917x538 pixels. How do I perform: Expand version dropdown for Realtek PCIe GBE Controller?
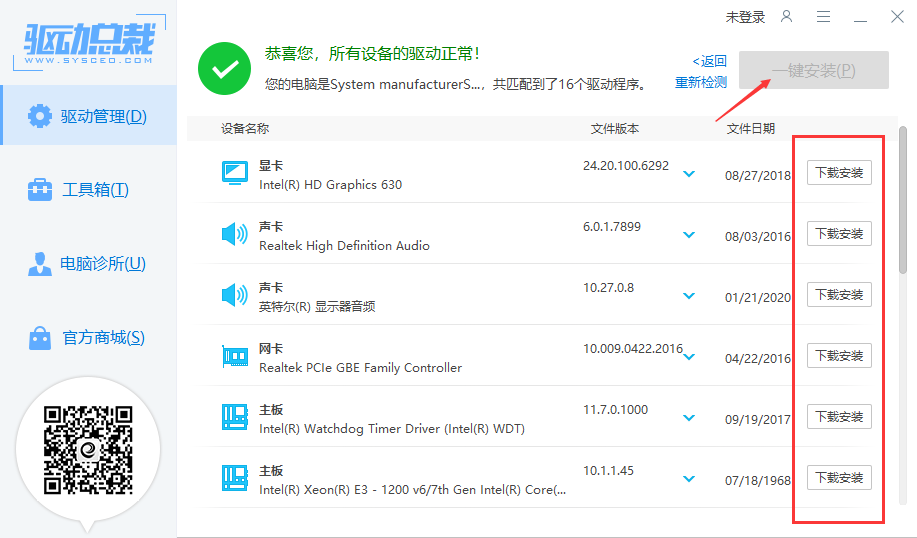pyautogui.click(x=688, y=357)
